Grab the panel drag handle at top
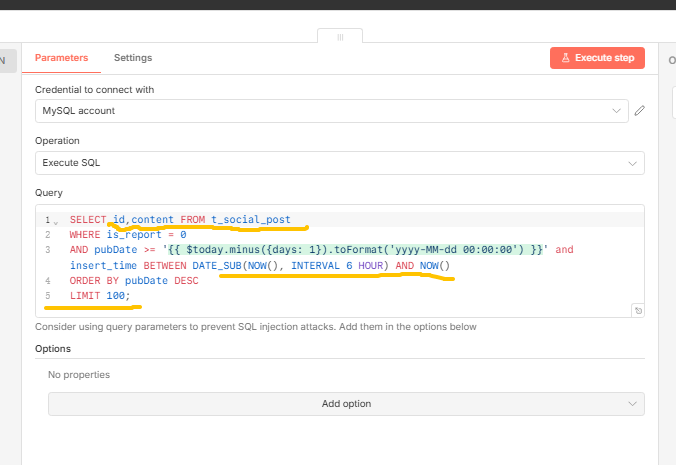Screen dimensions: 676x465 click(x=339, y=37)
